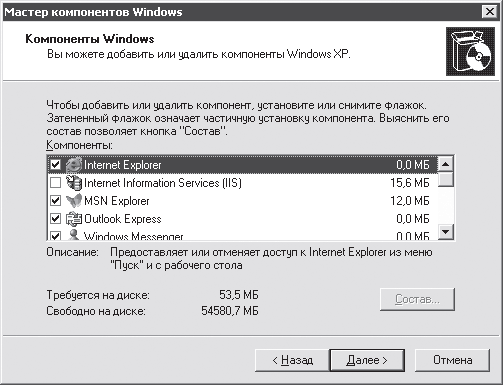Click the Outlook Express icon
The width and height of the screenshot is (503, 385).
(74, 219)
